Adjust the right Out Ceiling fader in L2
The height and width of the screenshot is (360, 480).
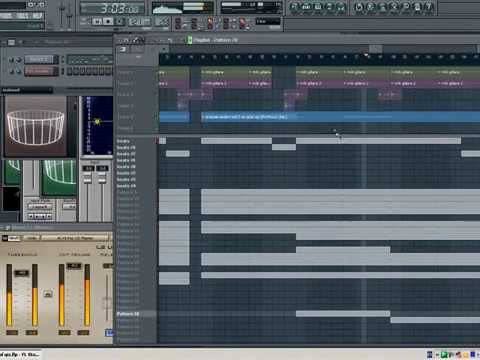pos(87,295)
